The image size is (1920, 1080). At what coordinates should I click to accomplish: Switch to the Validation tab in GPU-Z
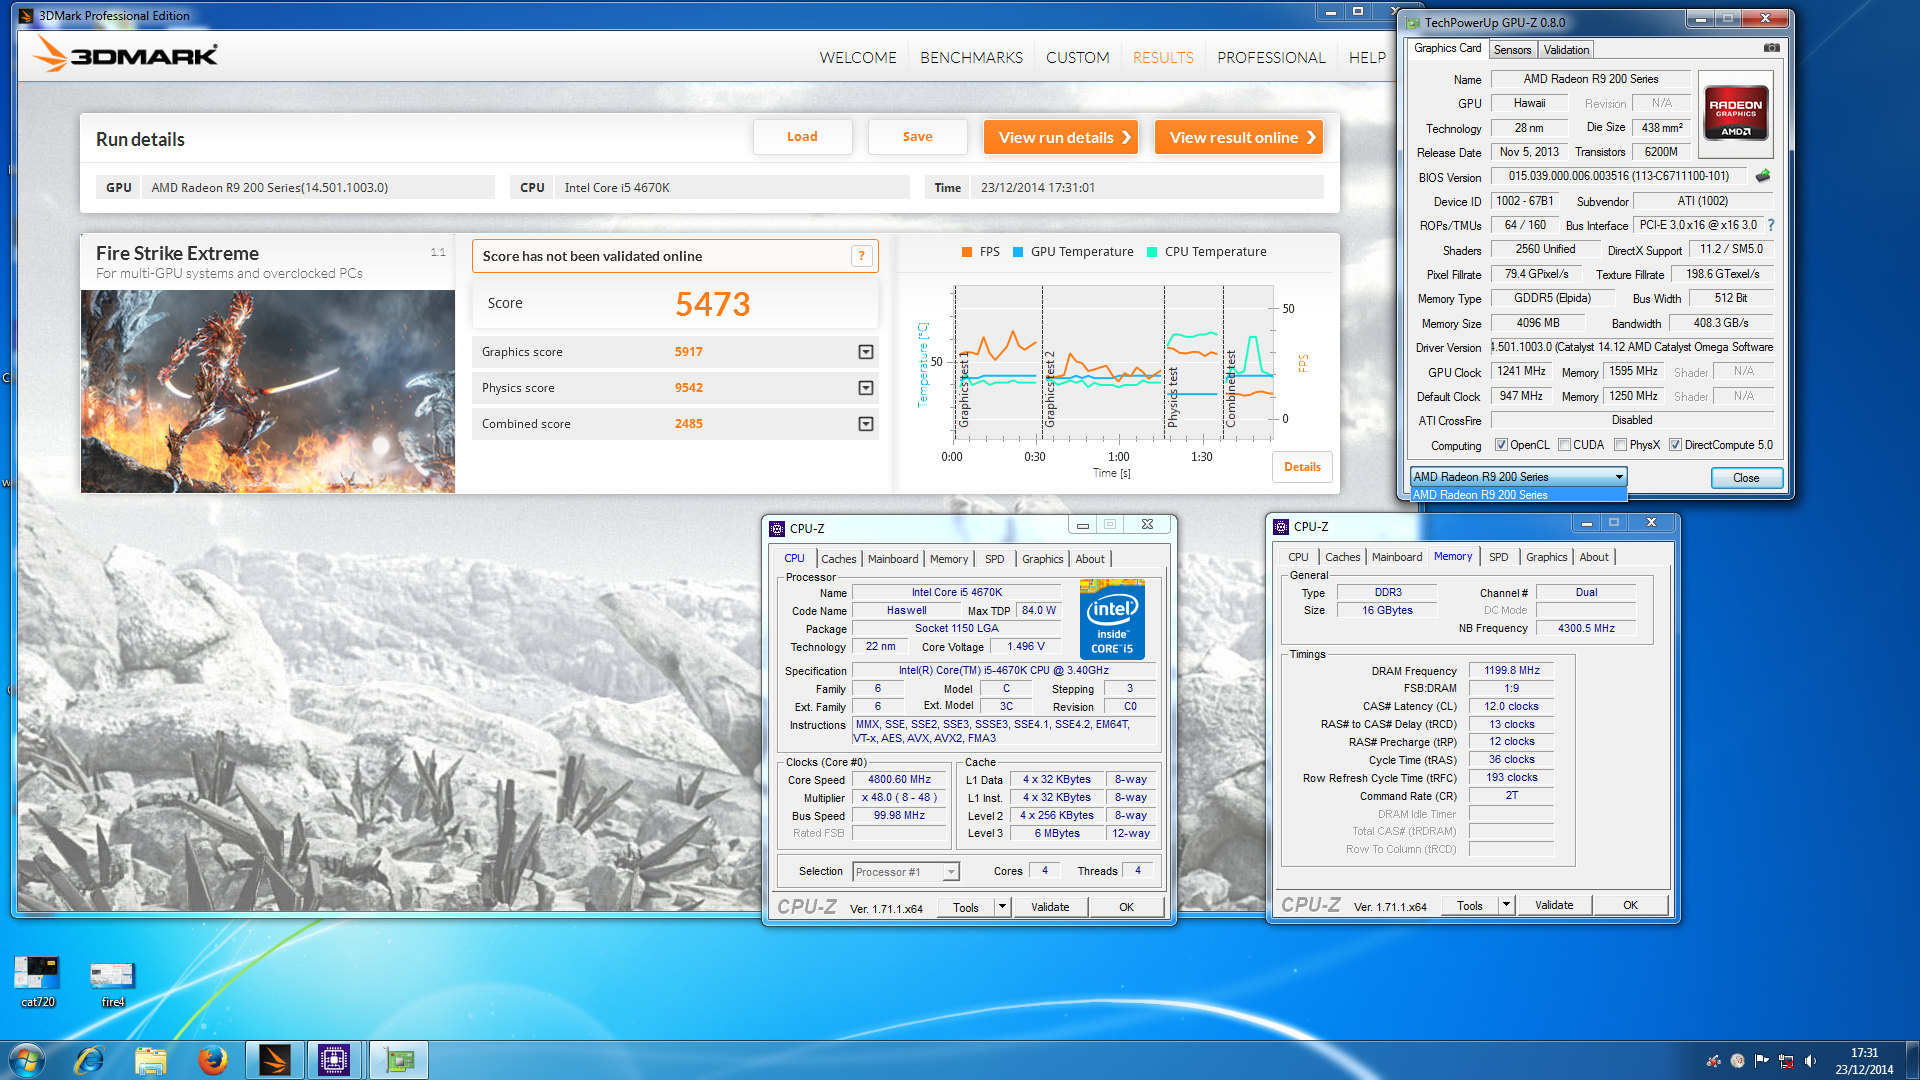click(1566, 49)
